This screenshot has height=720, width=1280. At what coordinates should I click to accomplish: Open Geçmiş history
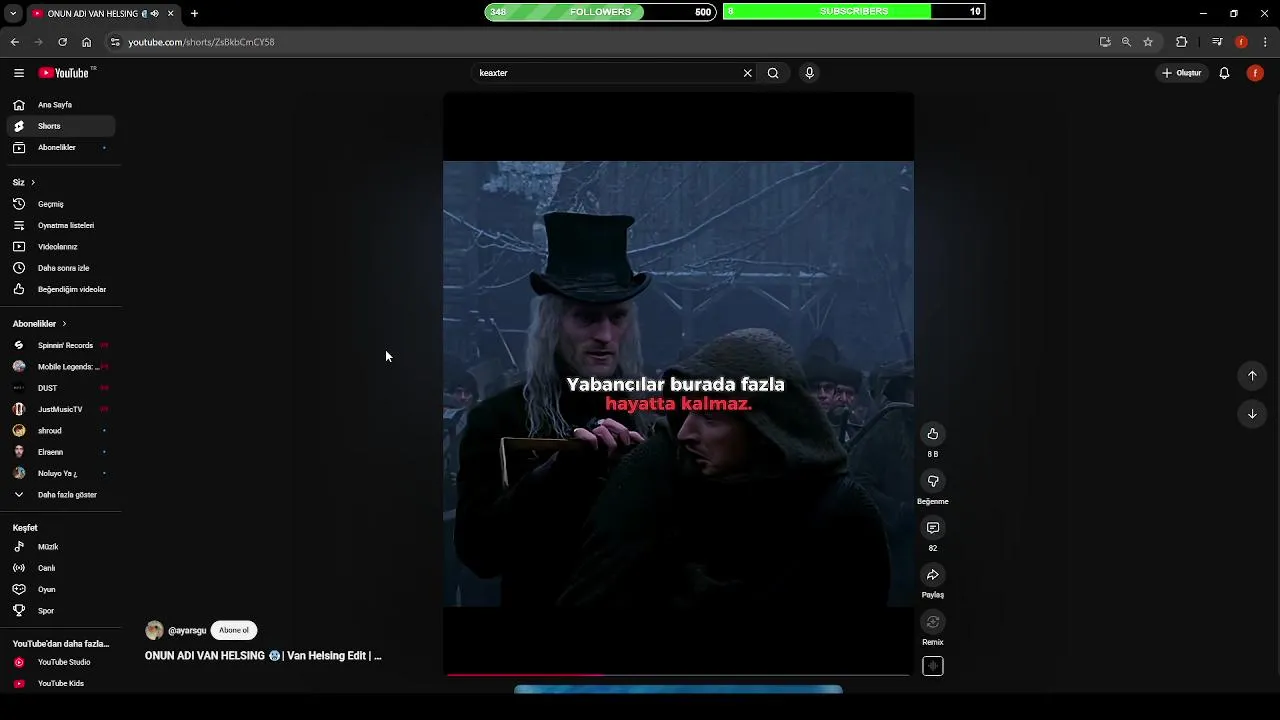pyautogui.click(x=61, y=204)
